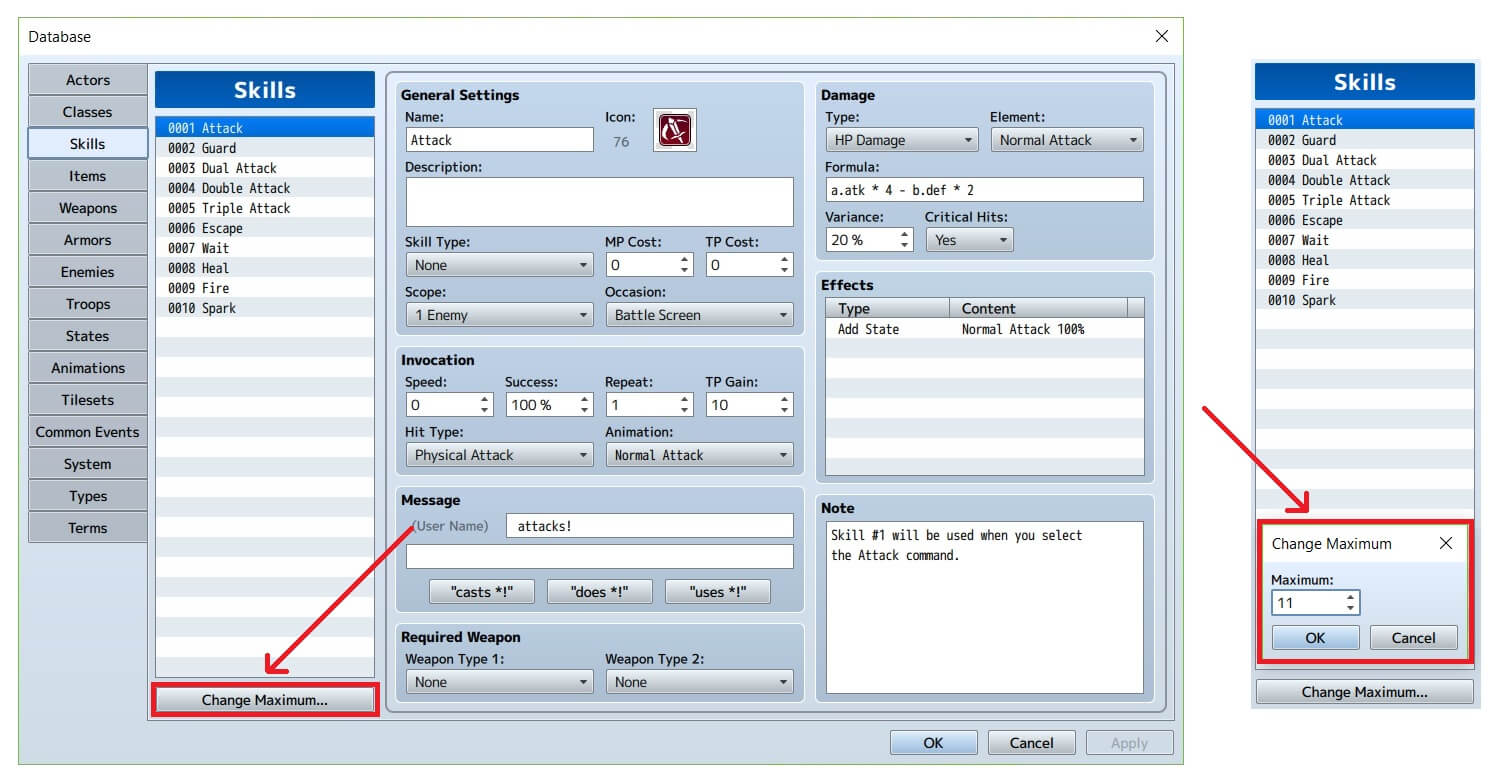
Task: Open the Armors tab
Action: coord(88,240)
